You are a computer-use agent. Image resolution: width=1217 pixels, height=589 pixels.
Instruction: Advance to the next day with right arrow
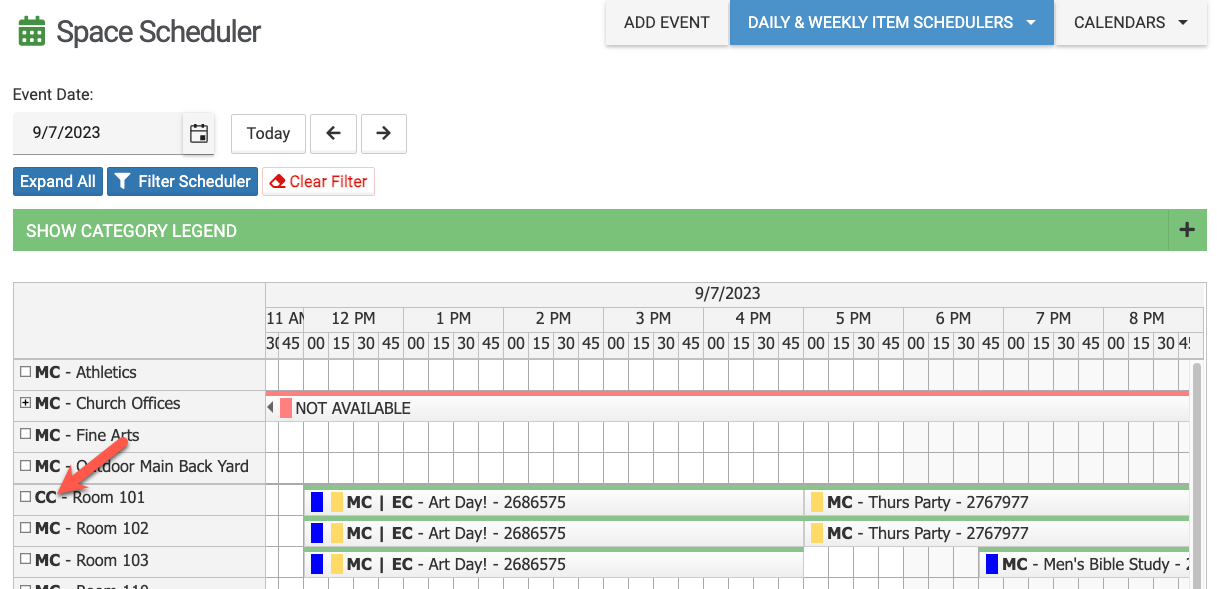point(383,133)
